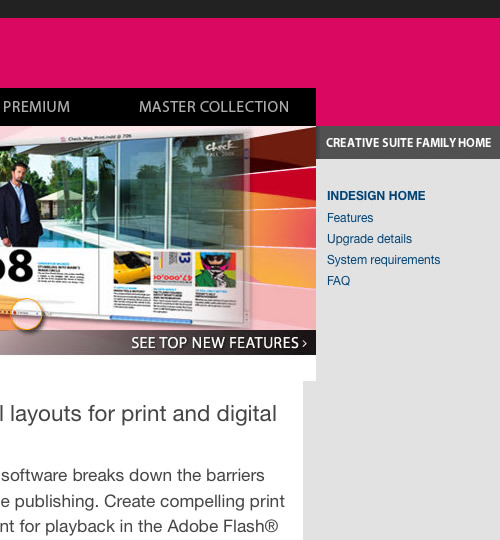Open the MASTER COLLECTION tab
500x540 pixels.
click(214, 107)
